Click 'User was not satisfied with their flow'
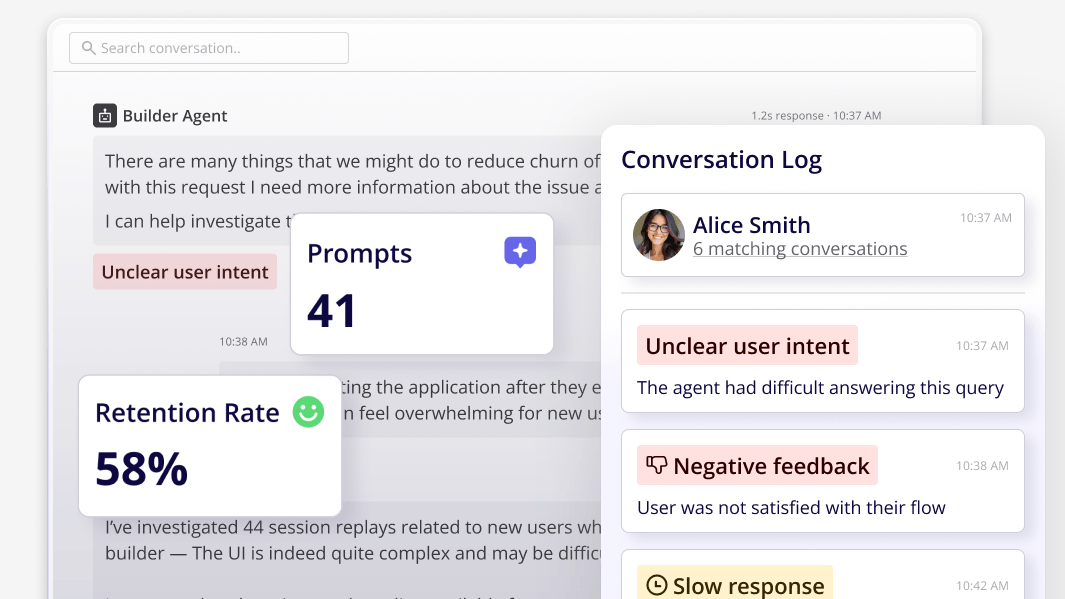 pos(791,508)
